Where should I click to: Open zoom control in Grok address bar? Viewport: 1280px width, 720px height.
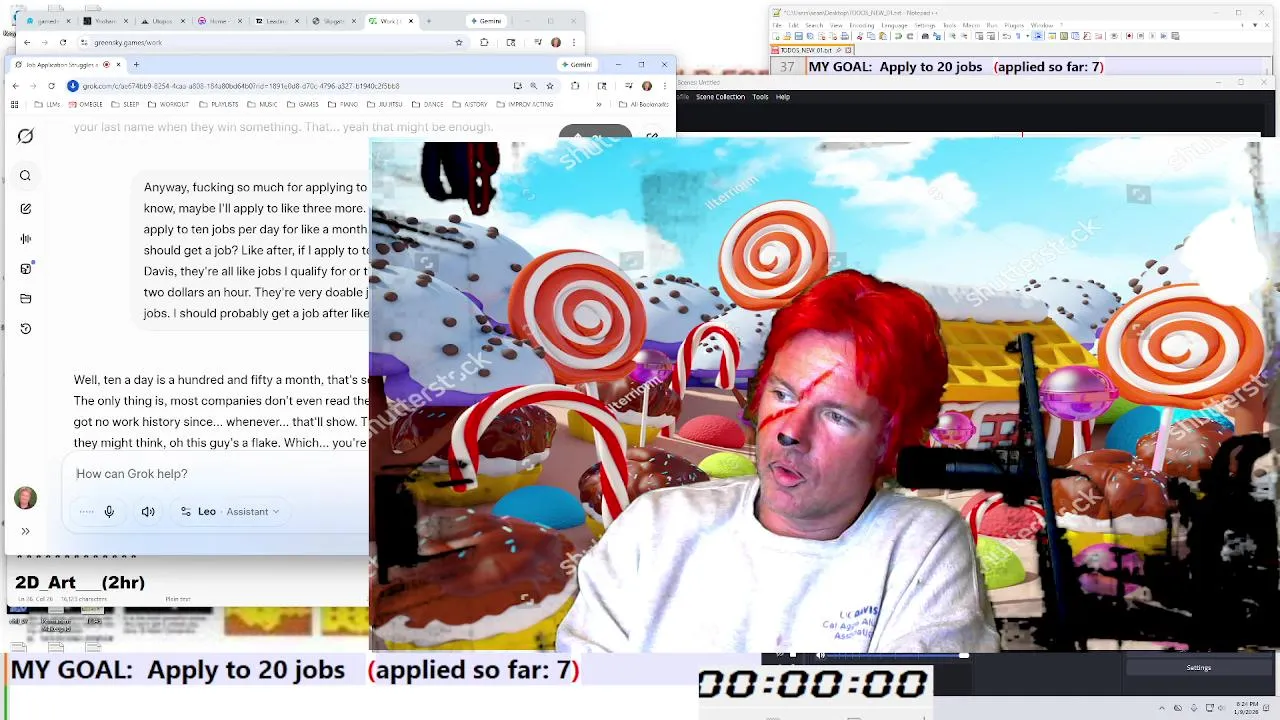coord(533,86)
